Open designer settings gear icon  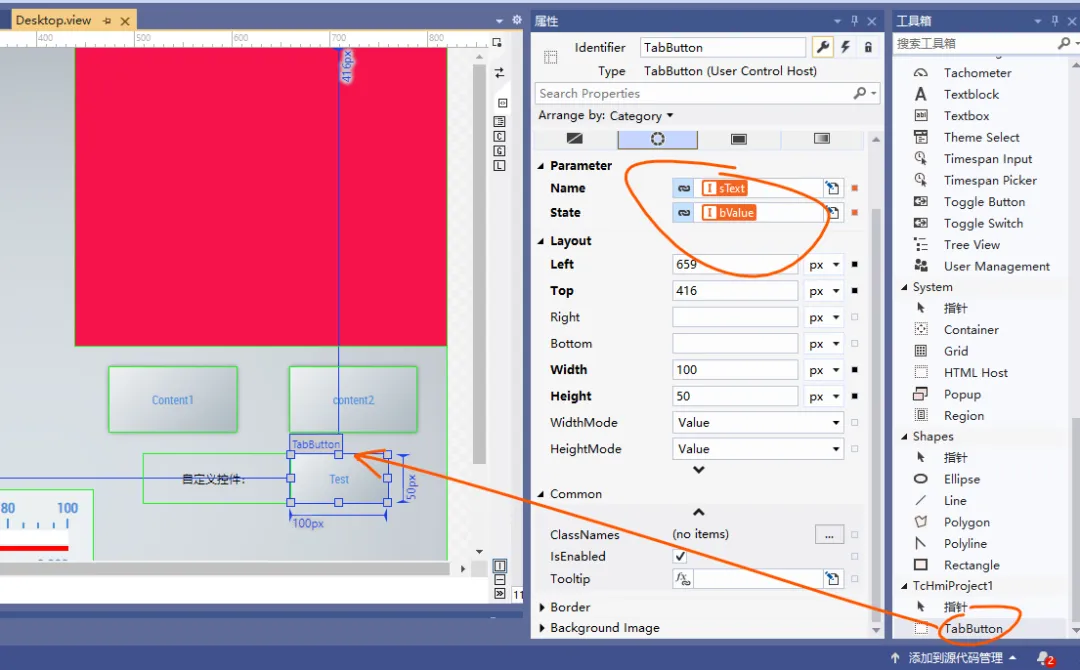pyautogui.click(x=517, y=21)
